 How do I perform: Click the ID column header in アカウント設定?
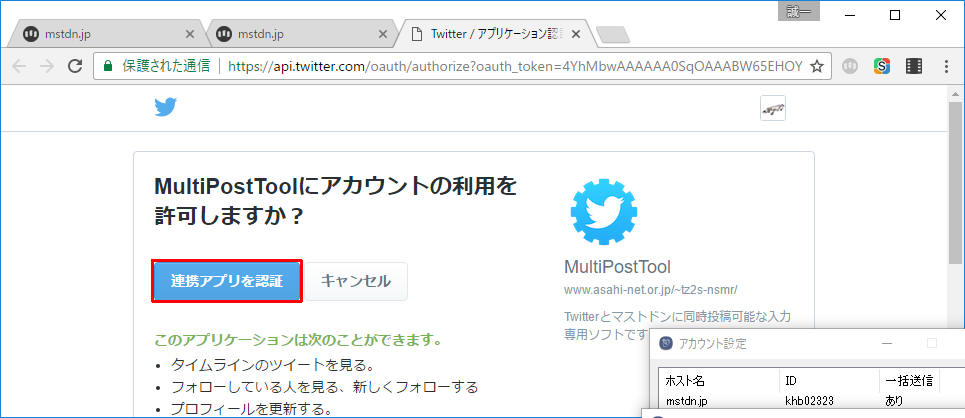coord(829,380)
